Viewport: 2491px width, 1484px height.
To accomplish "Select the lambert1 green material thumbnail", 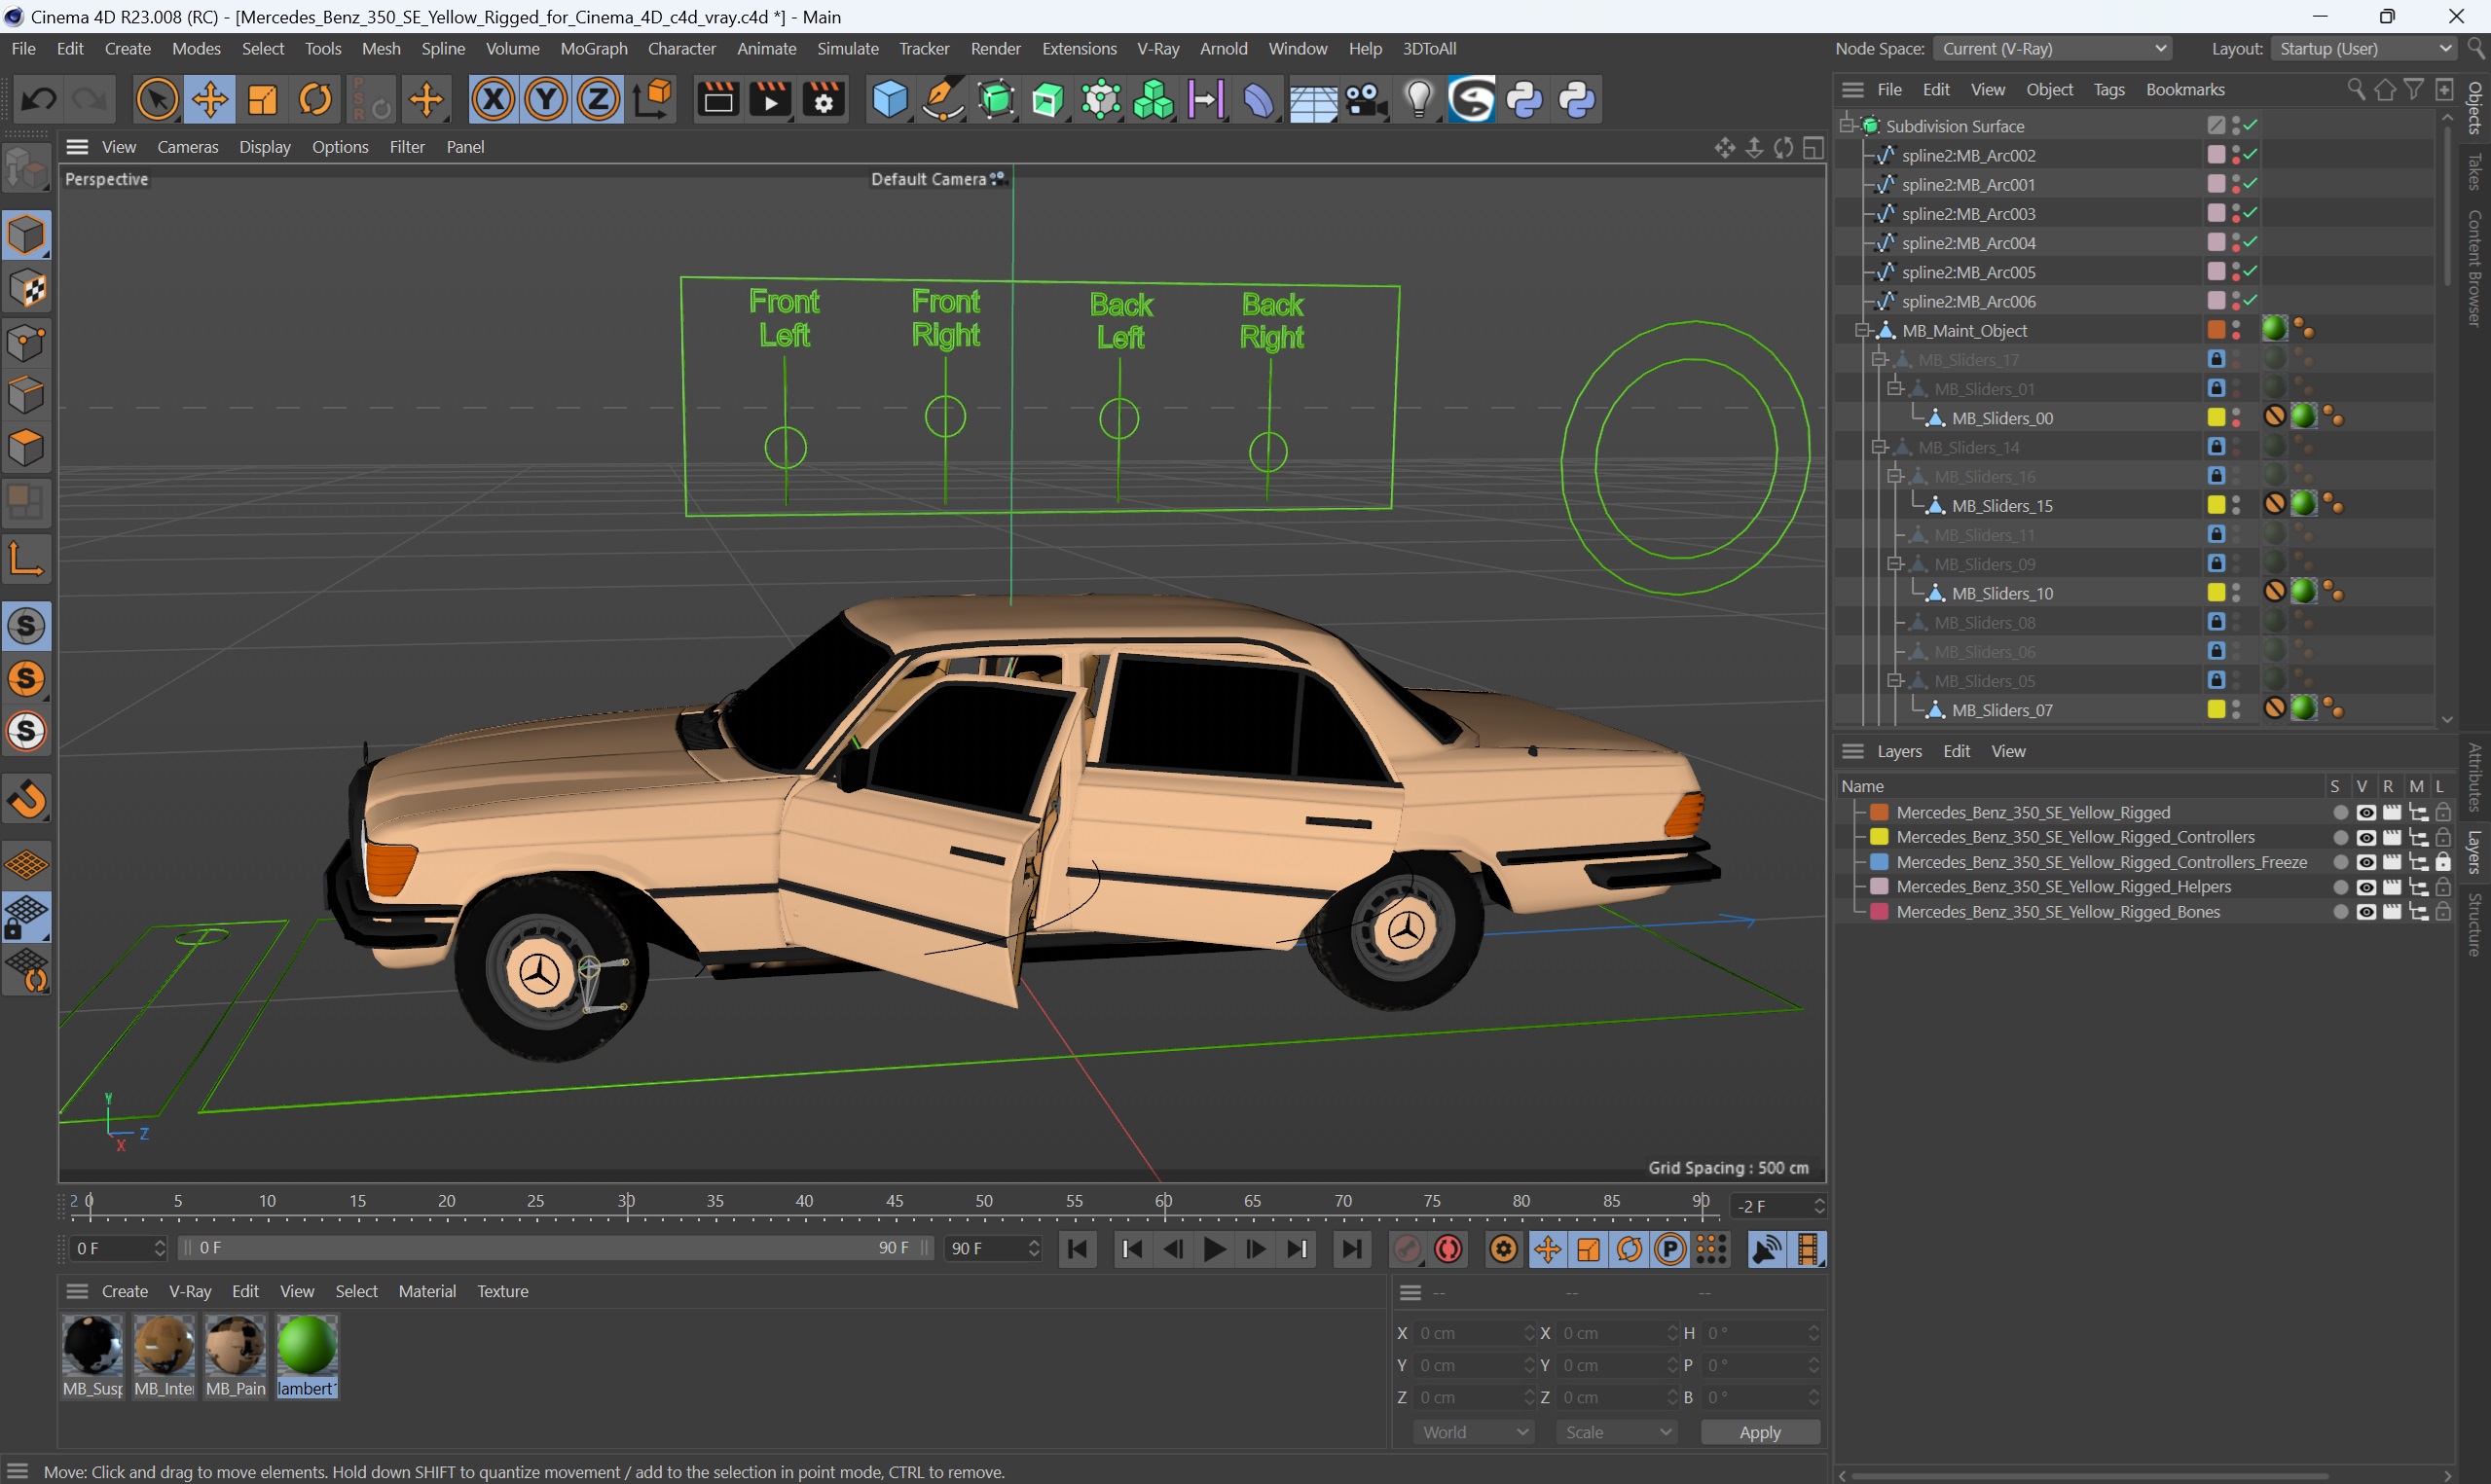I will [307, 1346].
